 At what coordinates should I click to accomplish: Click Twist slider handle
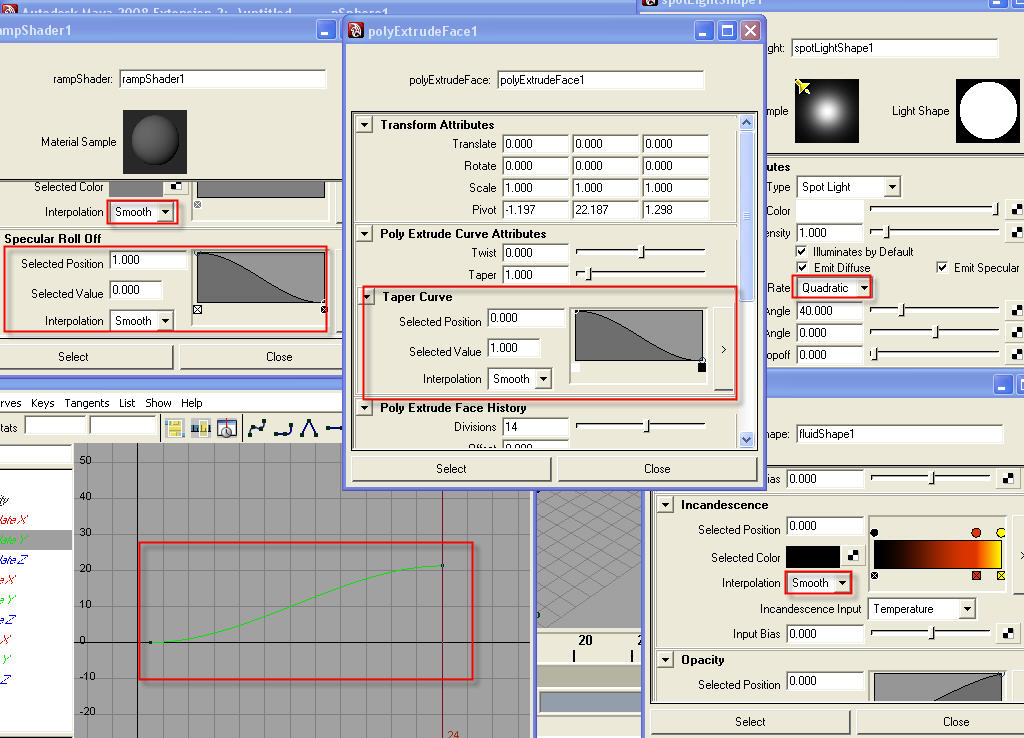pos(641,252)
